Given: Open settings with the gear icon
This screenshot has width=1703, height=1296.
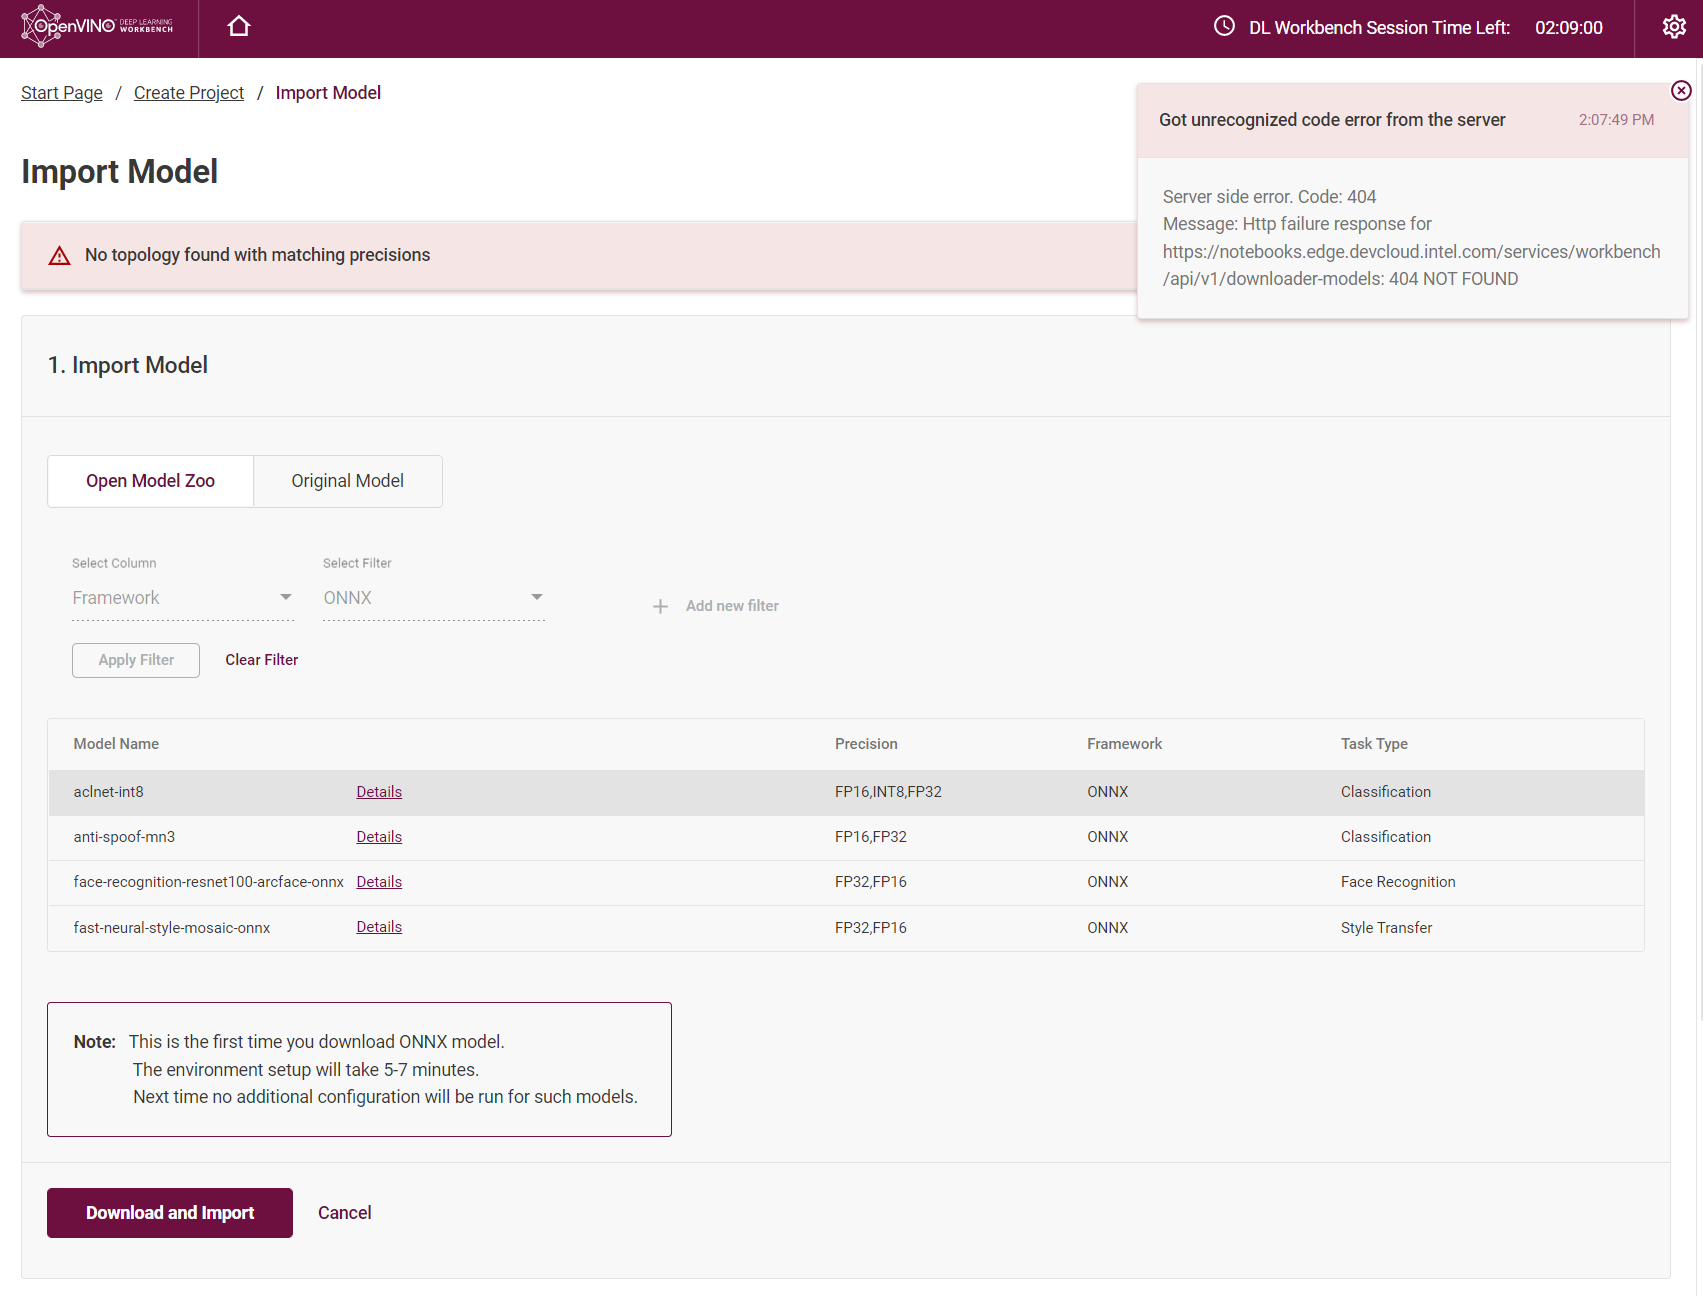Looking at the screenshot, I should 1672,26.
